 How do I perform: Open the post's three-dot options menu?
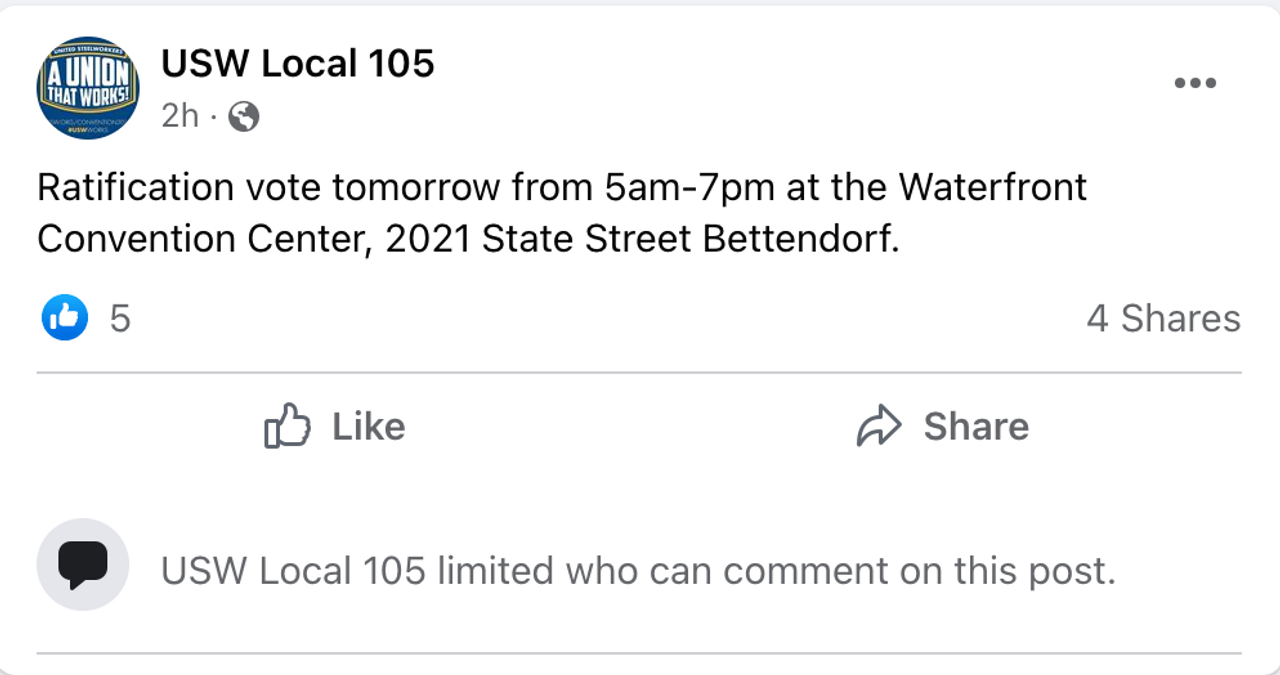(x=1194, y=83)
